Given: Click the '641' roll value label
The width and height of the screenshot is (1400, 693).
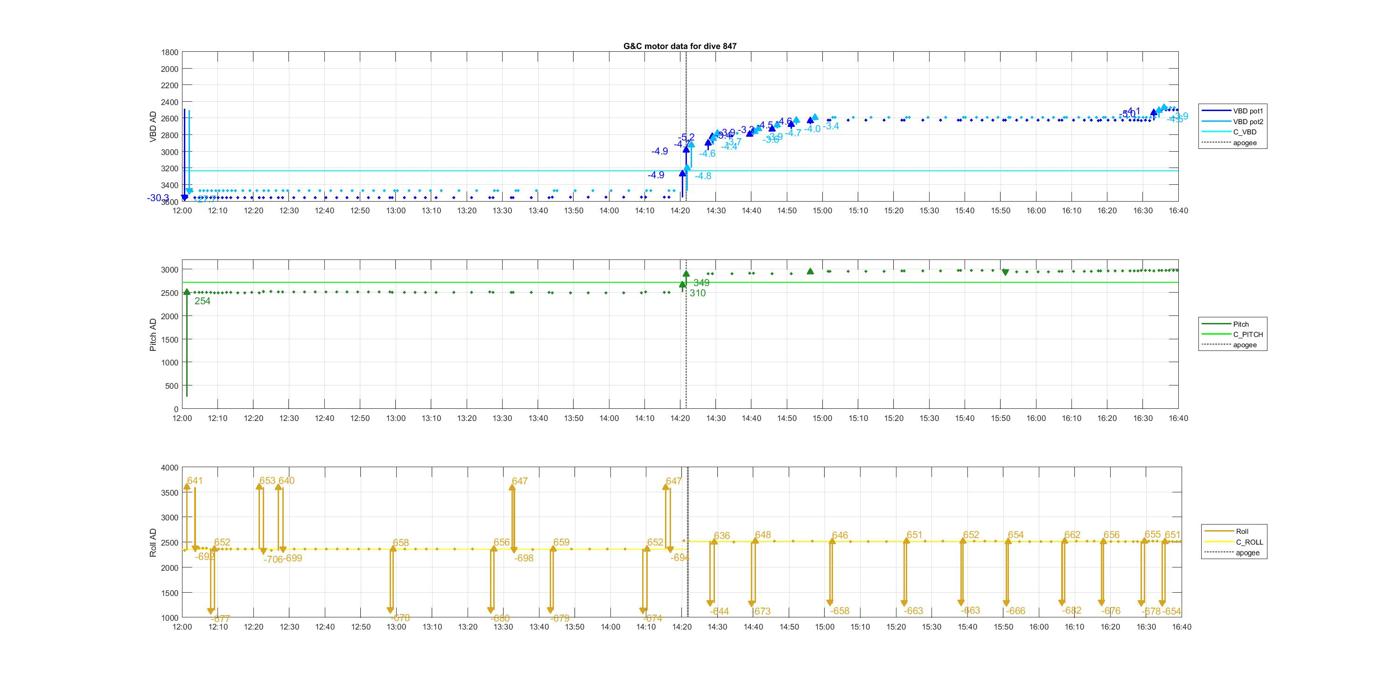Looking at the screenshot, I should [195, 481].
